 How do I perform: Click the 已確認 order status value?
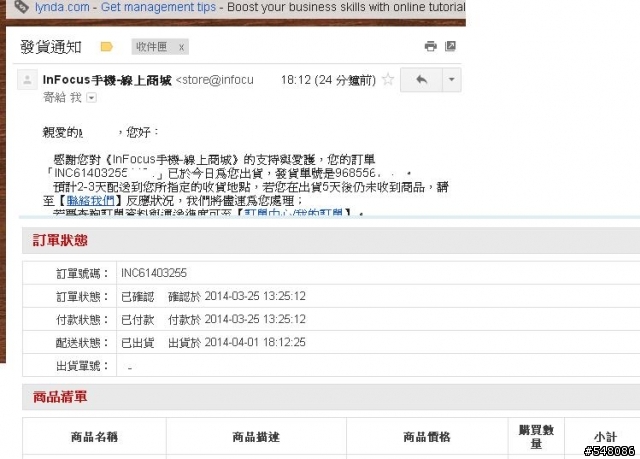point(138,296)
